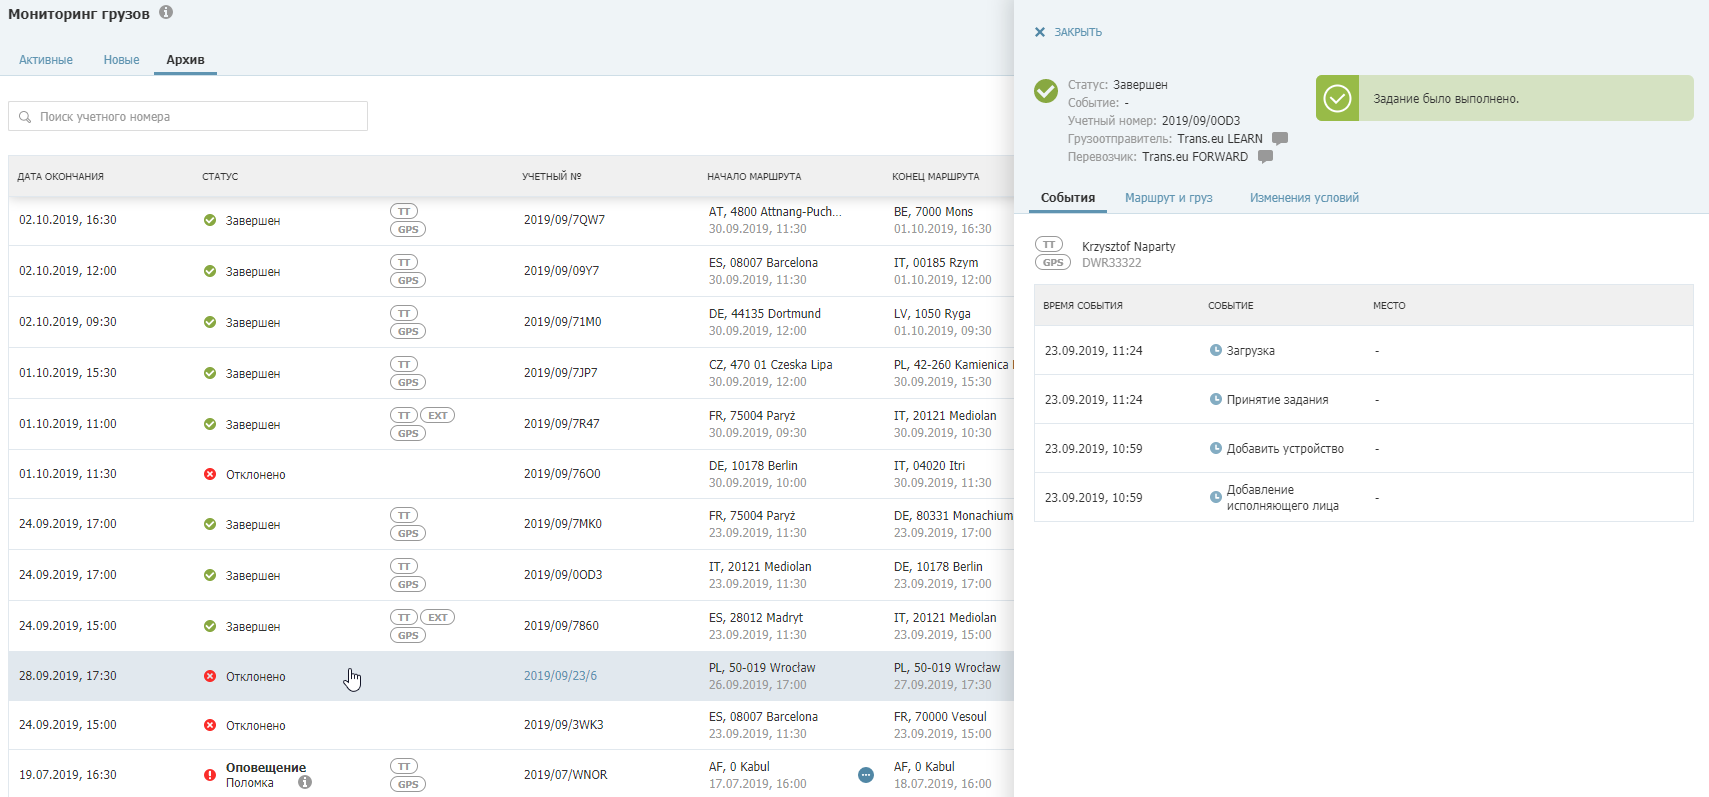Click account number 2019/09/7QW7
This screenshot has width=1709, height=797.
(x=564, y=220)
